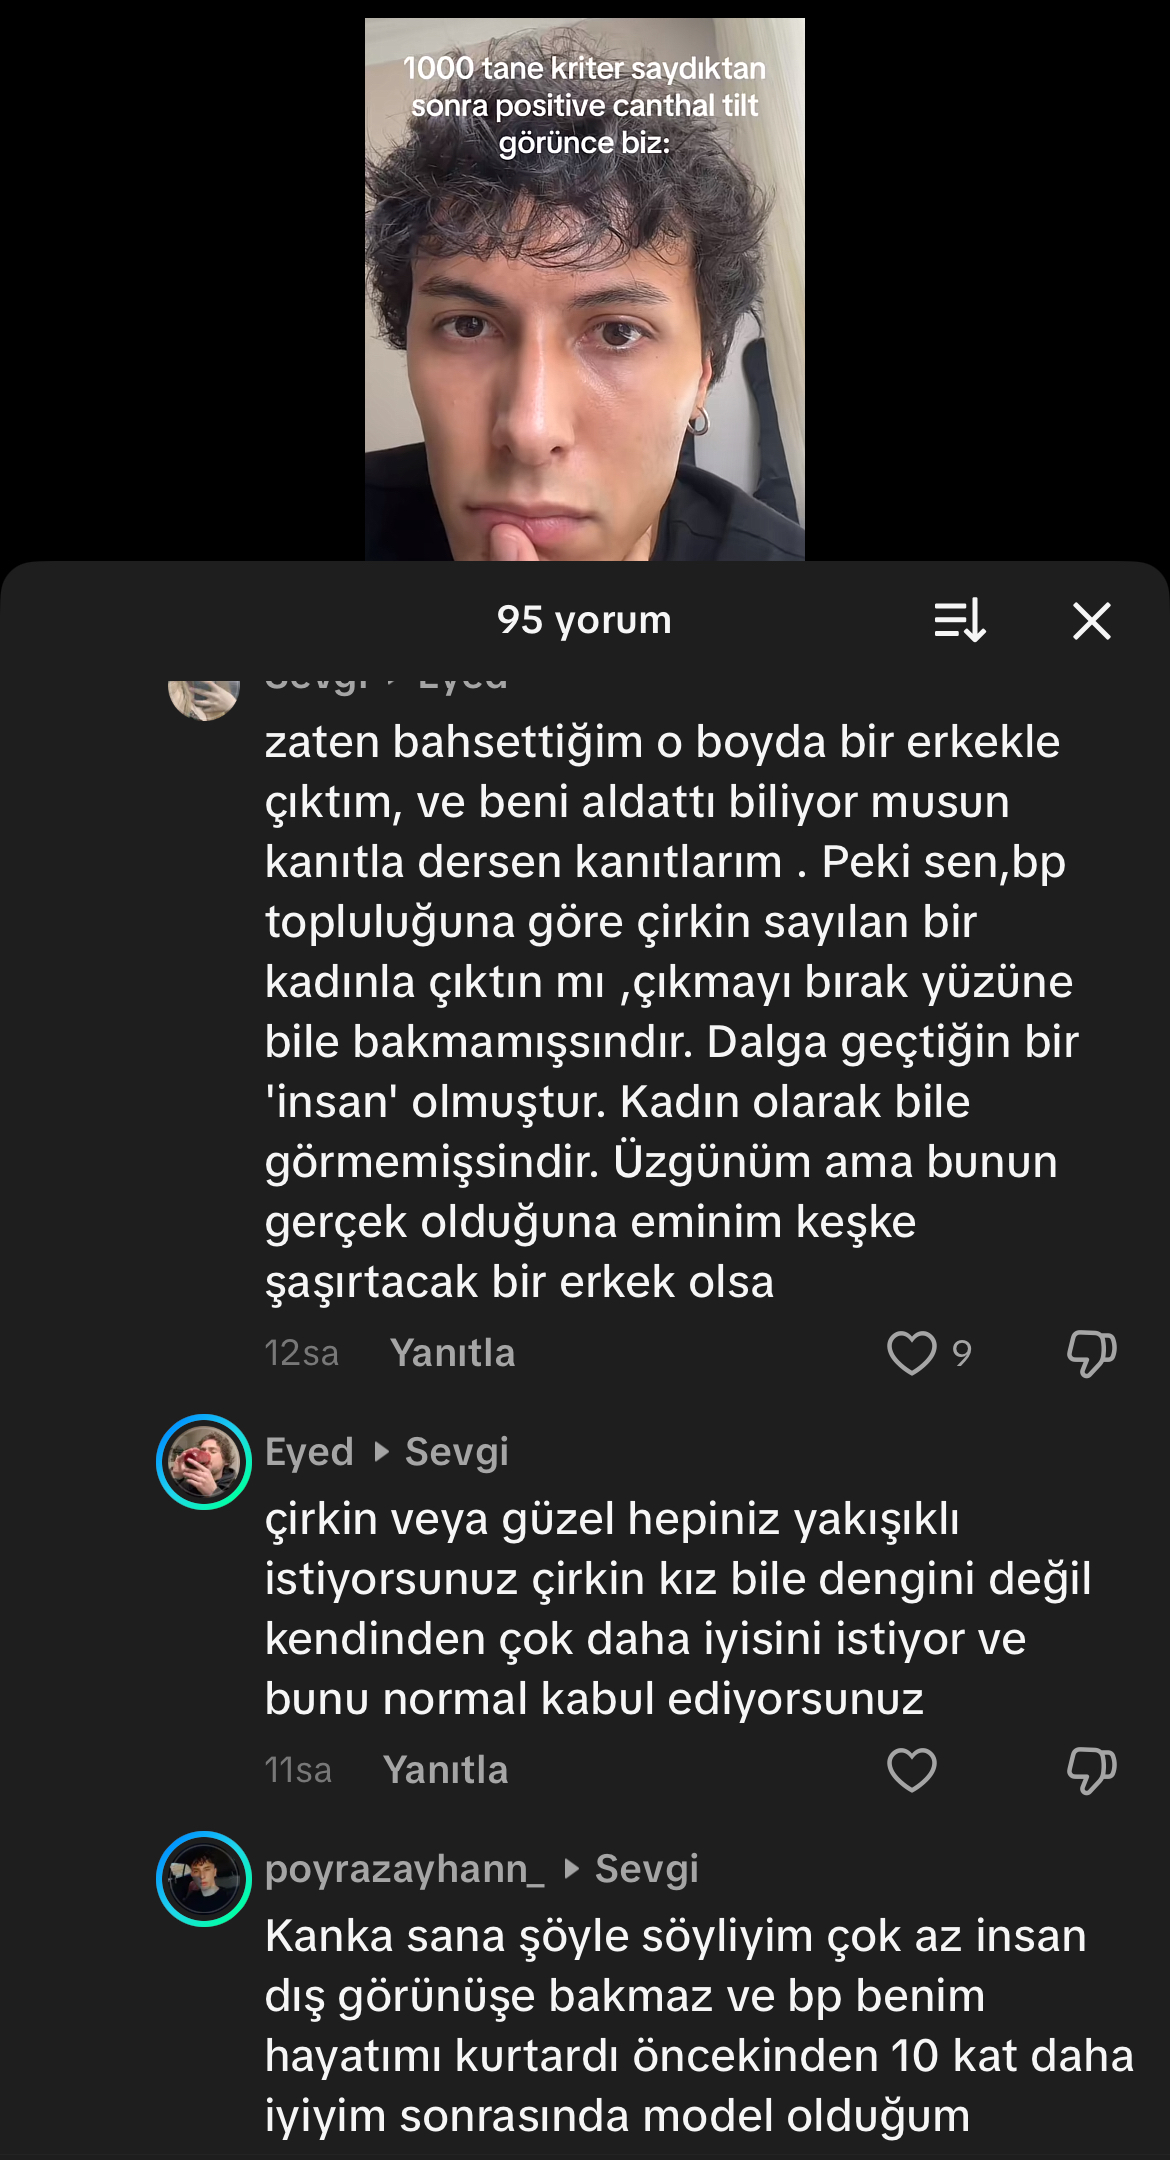The image size is (1170, 2160).
Task: Close the 95 yorum comments panel
Action: (x=1092, y=621)
